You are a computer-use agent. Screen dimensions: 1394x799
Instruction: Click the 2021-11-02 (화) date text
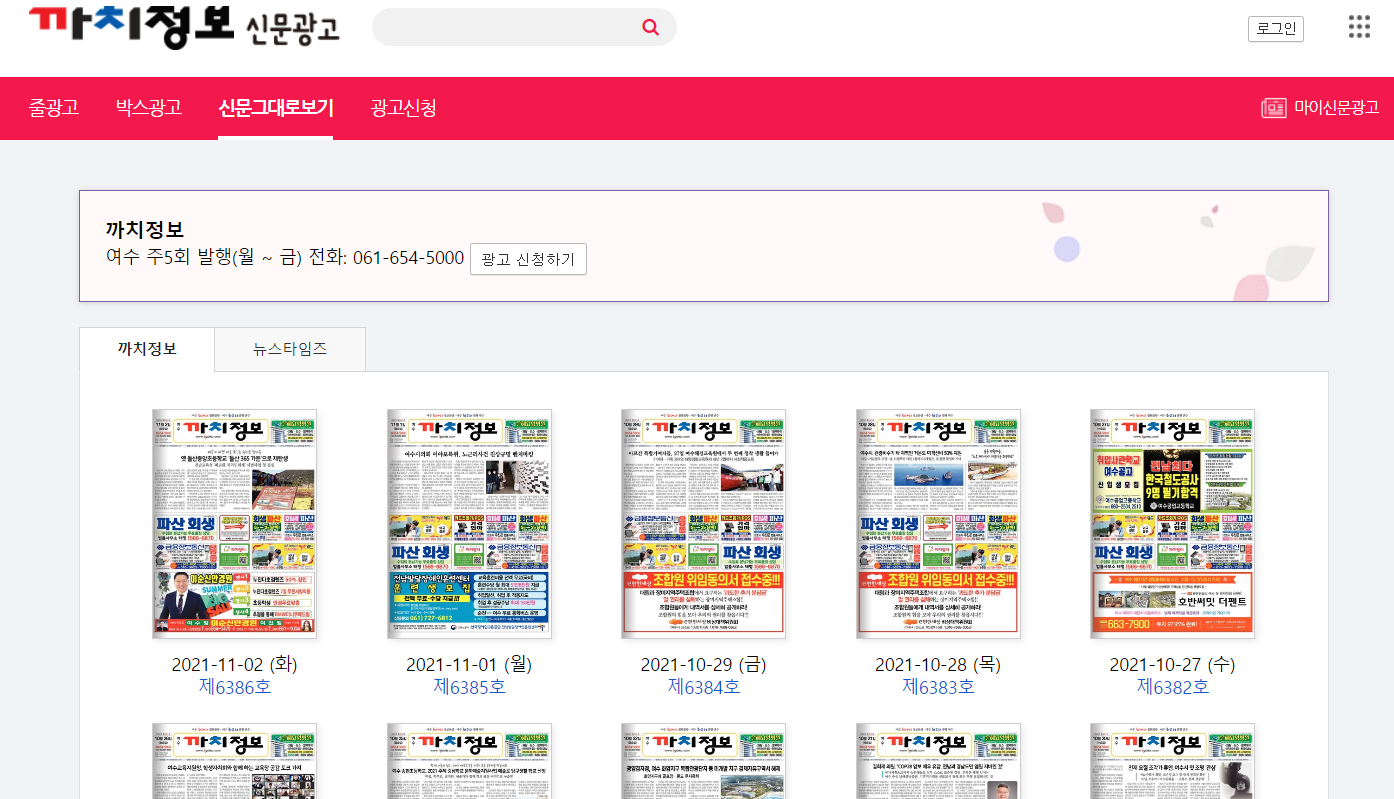[x=235, y=665]
